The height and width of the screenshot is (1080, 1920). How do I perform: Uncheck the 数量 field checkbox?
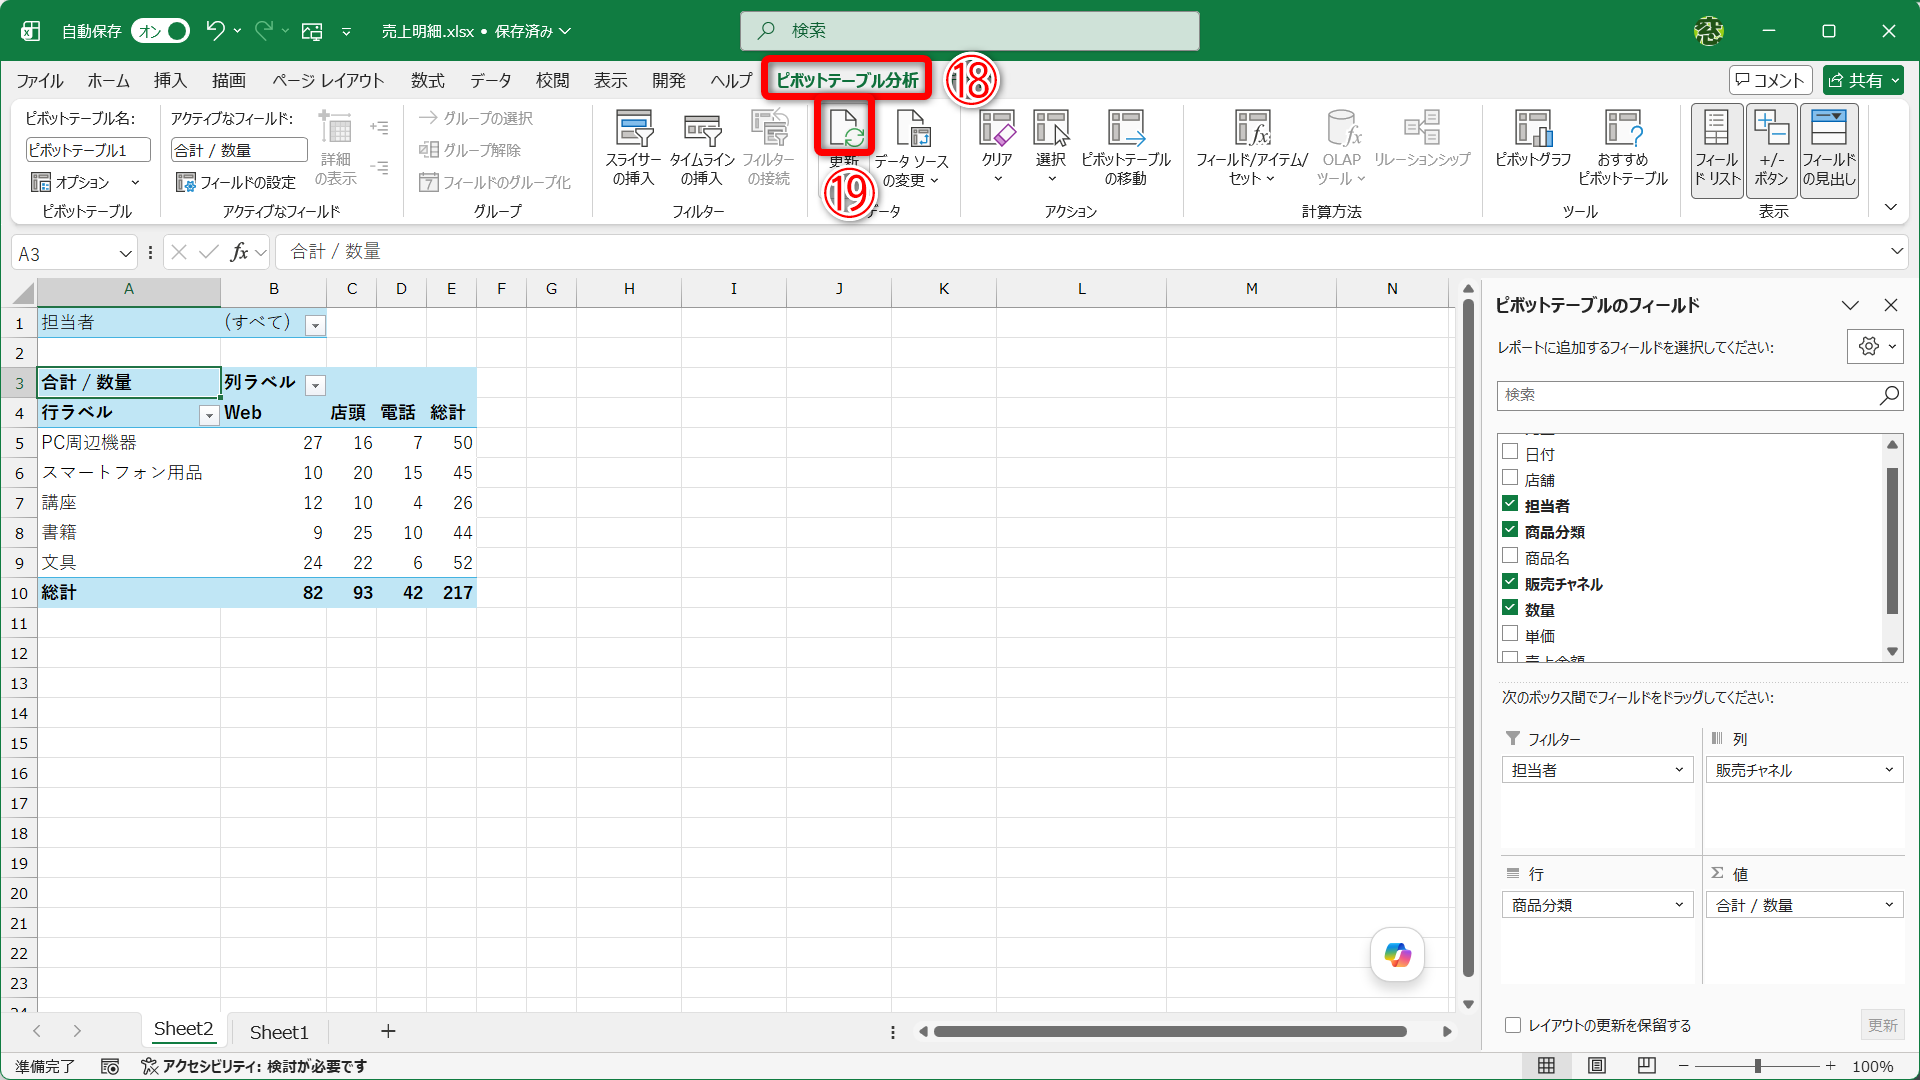[1510, 608]
